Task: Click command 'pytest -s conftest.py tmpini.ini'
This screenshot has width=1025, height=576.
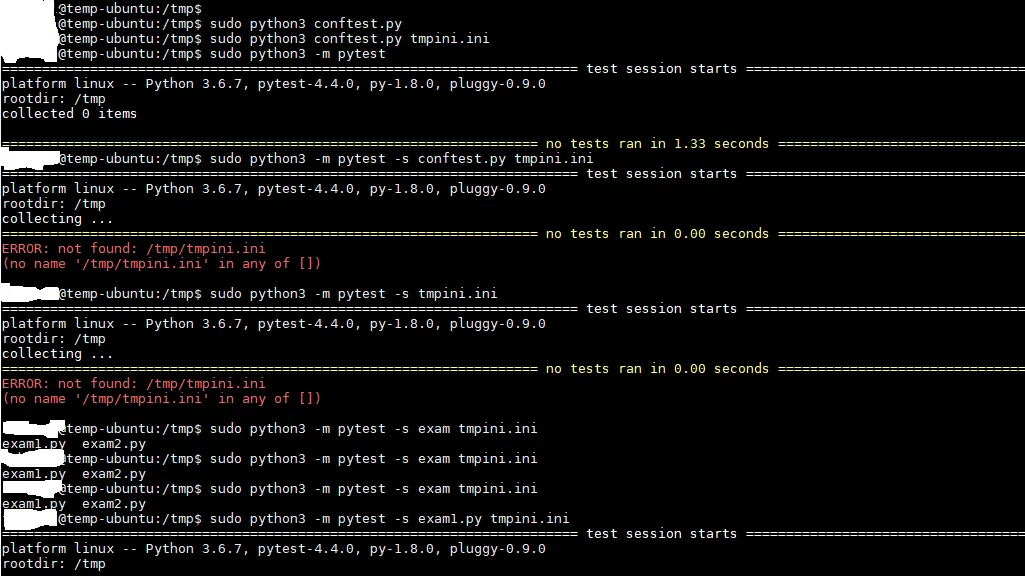Action: 465,159
